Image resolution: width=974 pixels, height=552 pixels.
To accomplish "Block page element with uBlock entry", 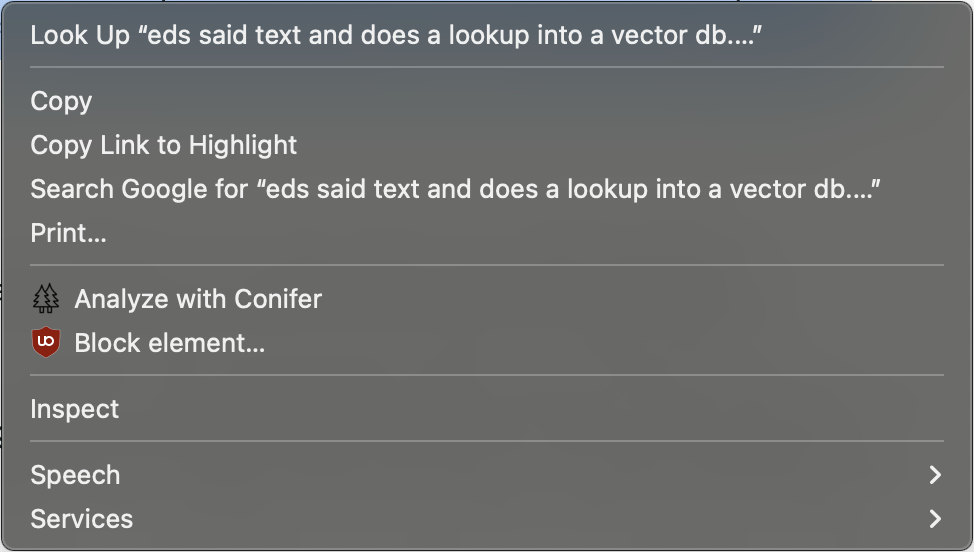I will click(487, 343).
